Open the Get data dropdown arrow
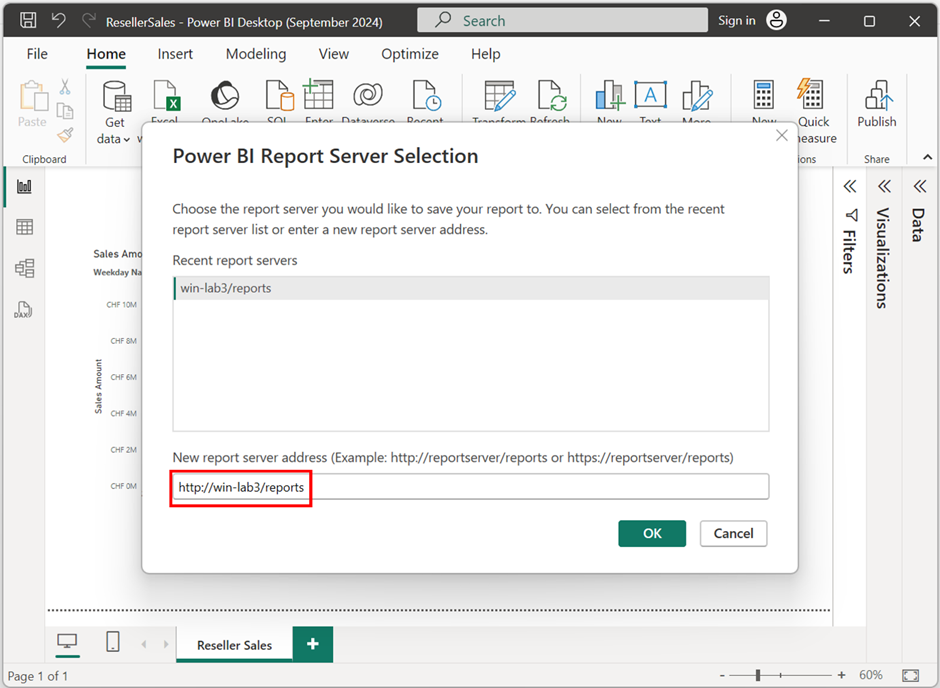 click(126, 140)
